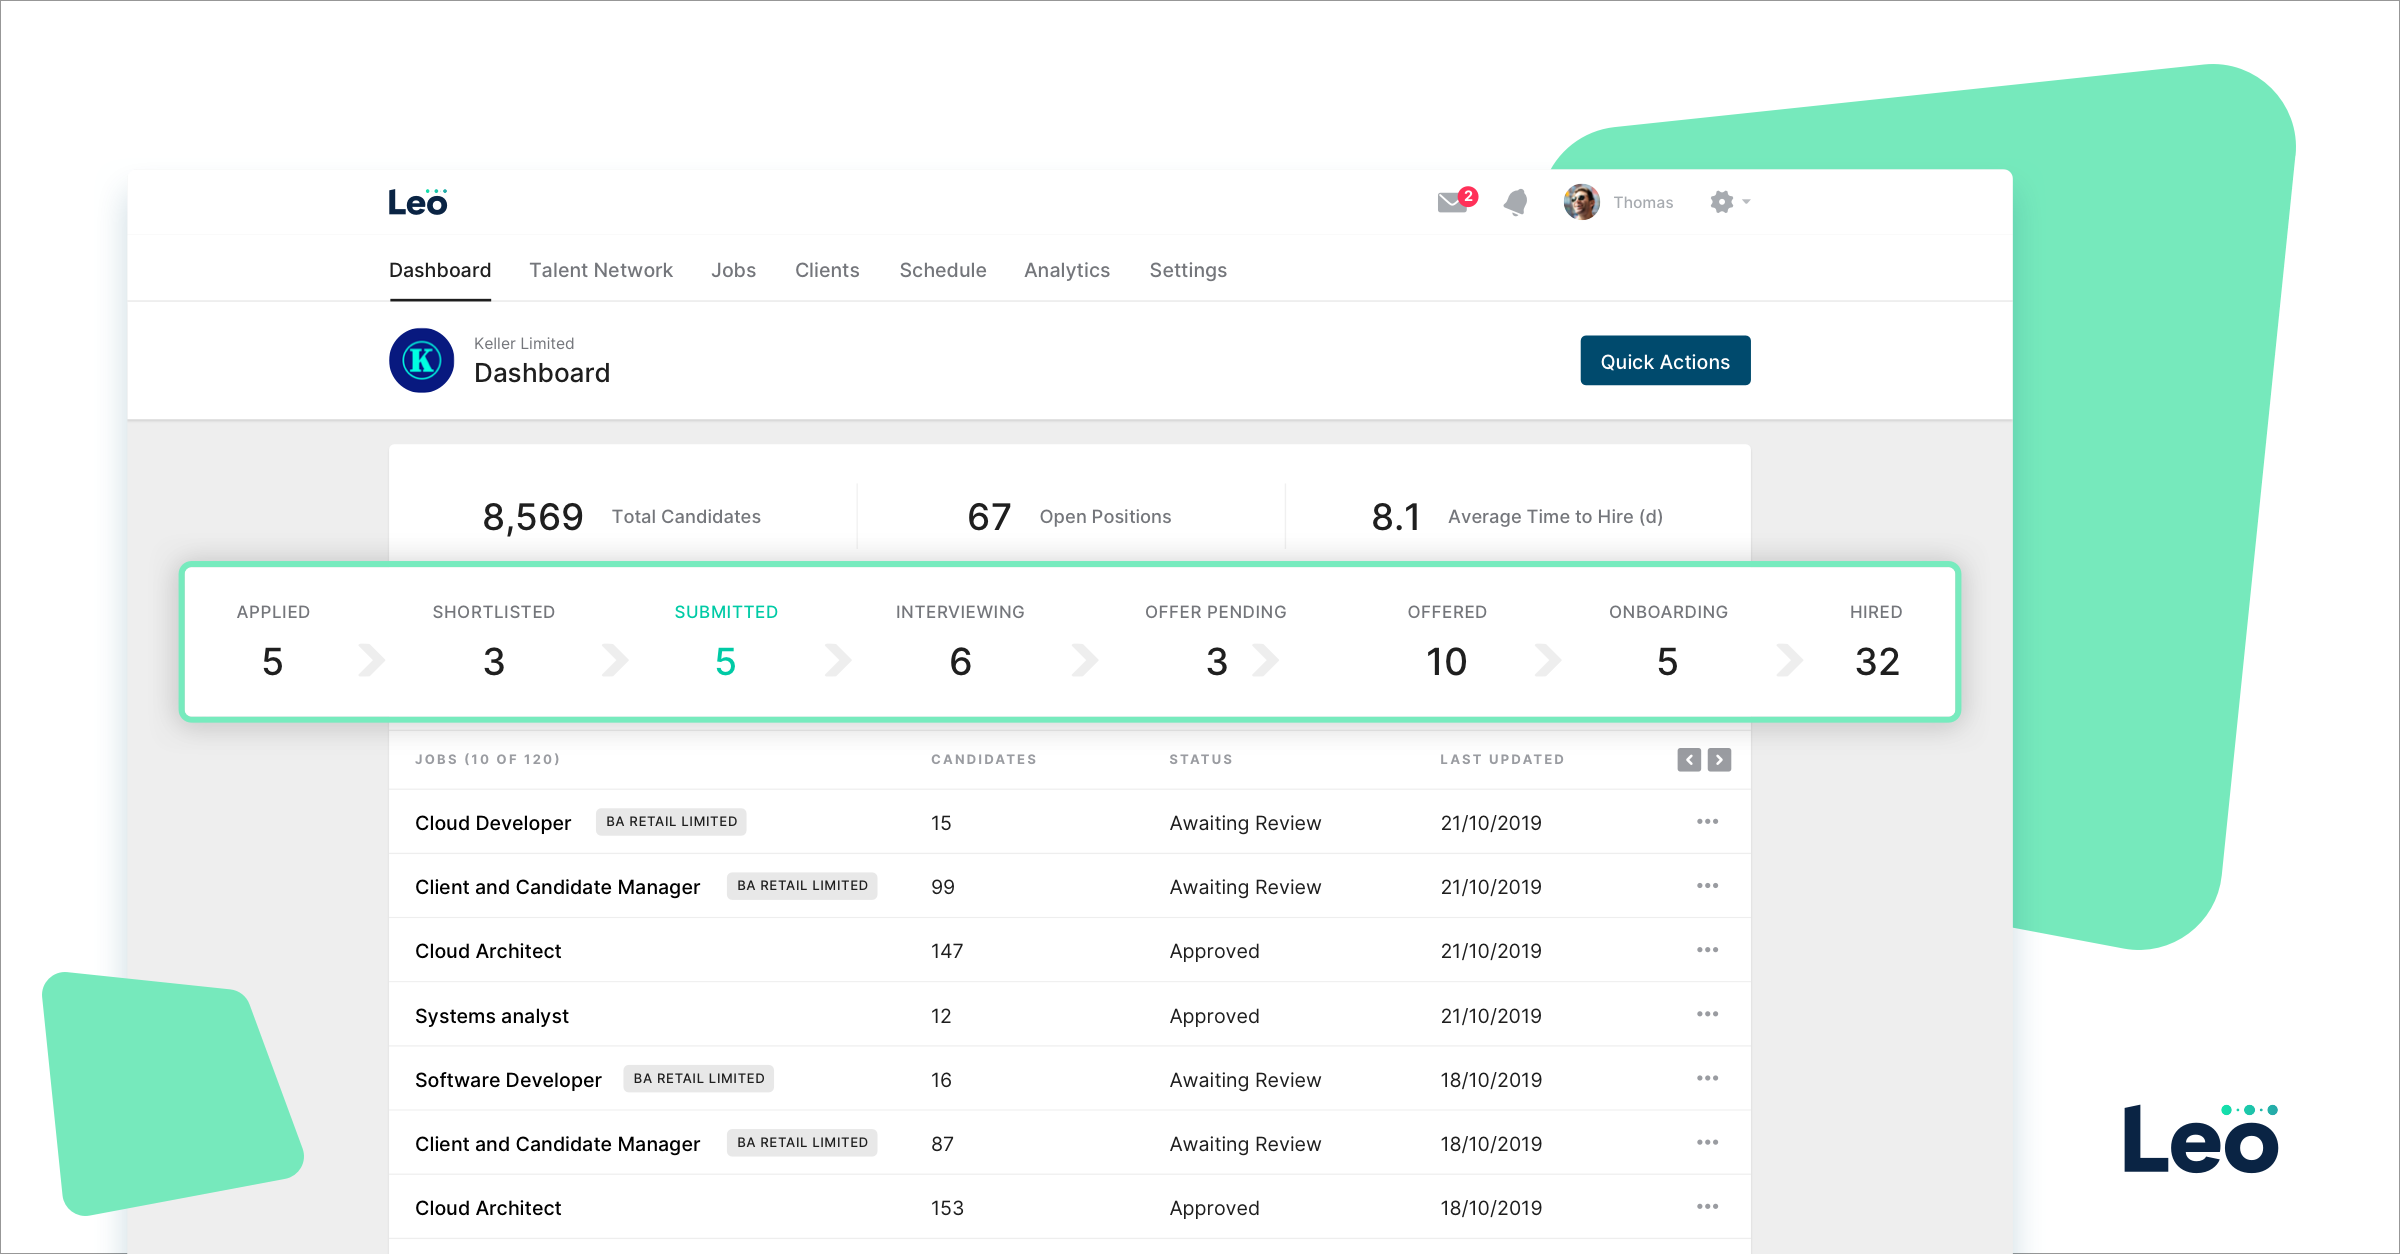Image resolution: width=2400 pixels, height=1254 pixels.
Task: Select the Interviewing pipeline stage
Action: click(x=959, y=642)
